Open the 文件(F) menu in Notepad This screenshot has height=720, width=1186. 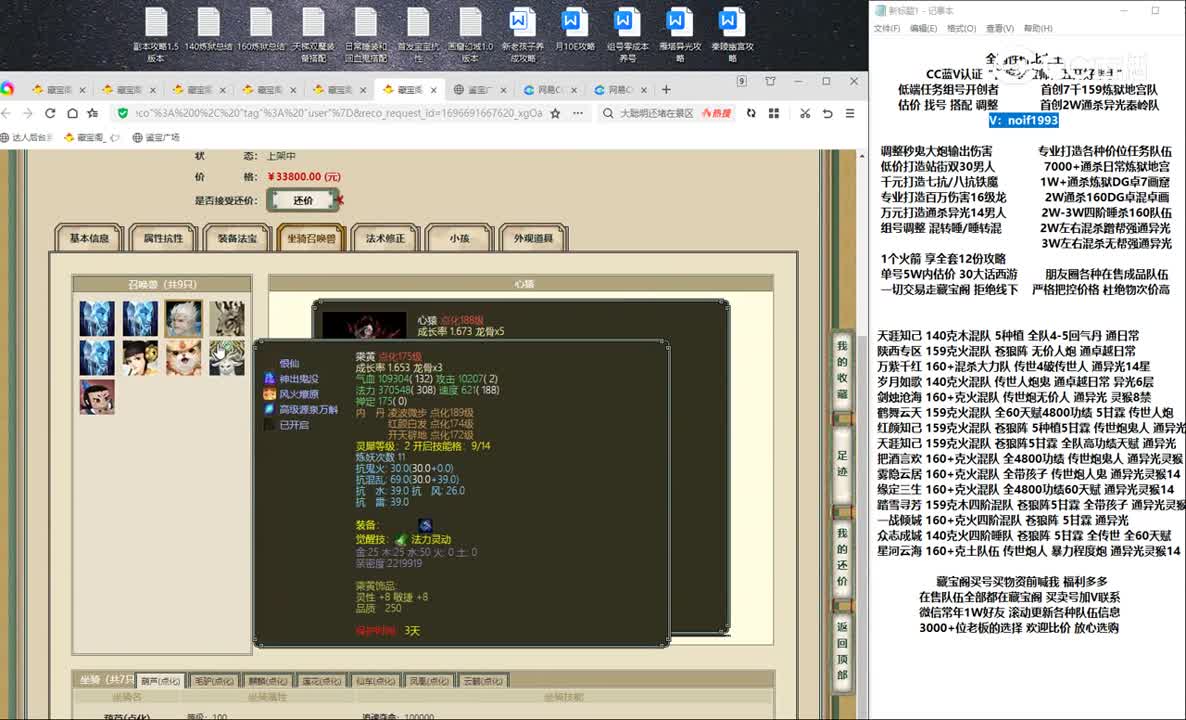coord(886,29)
